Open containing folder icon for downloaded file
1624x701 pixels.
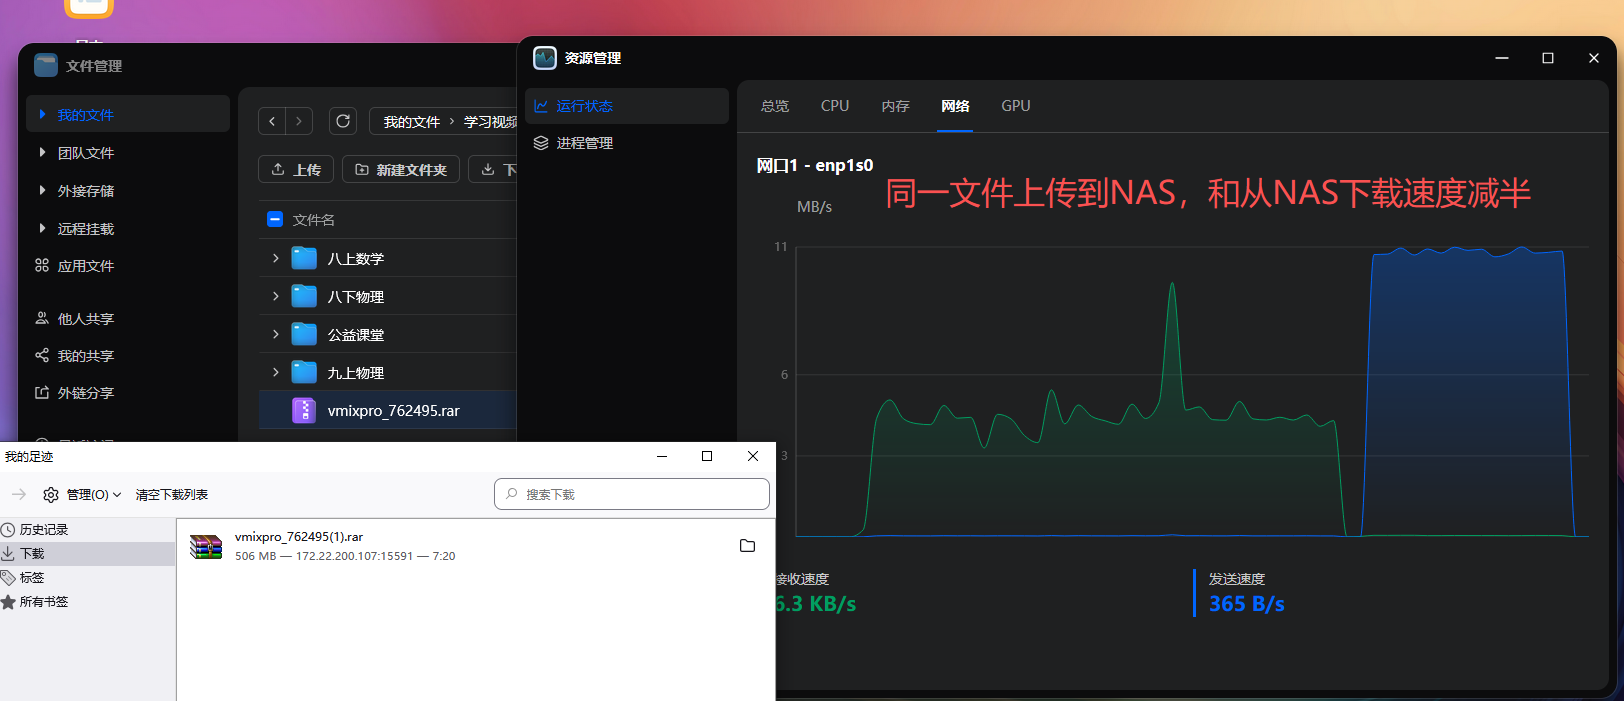[747, 546]
